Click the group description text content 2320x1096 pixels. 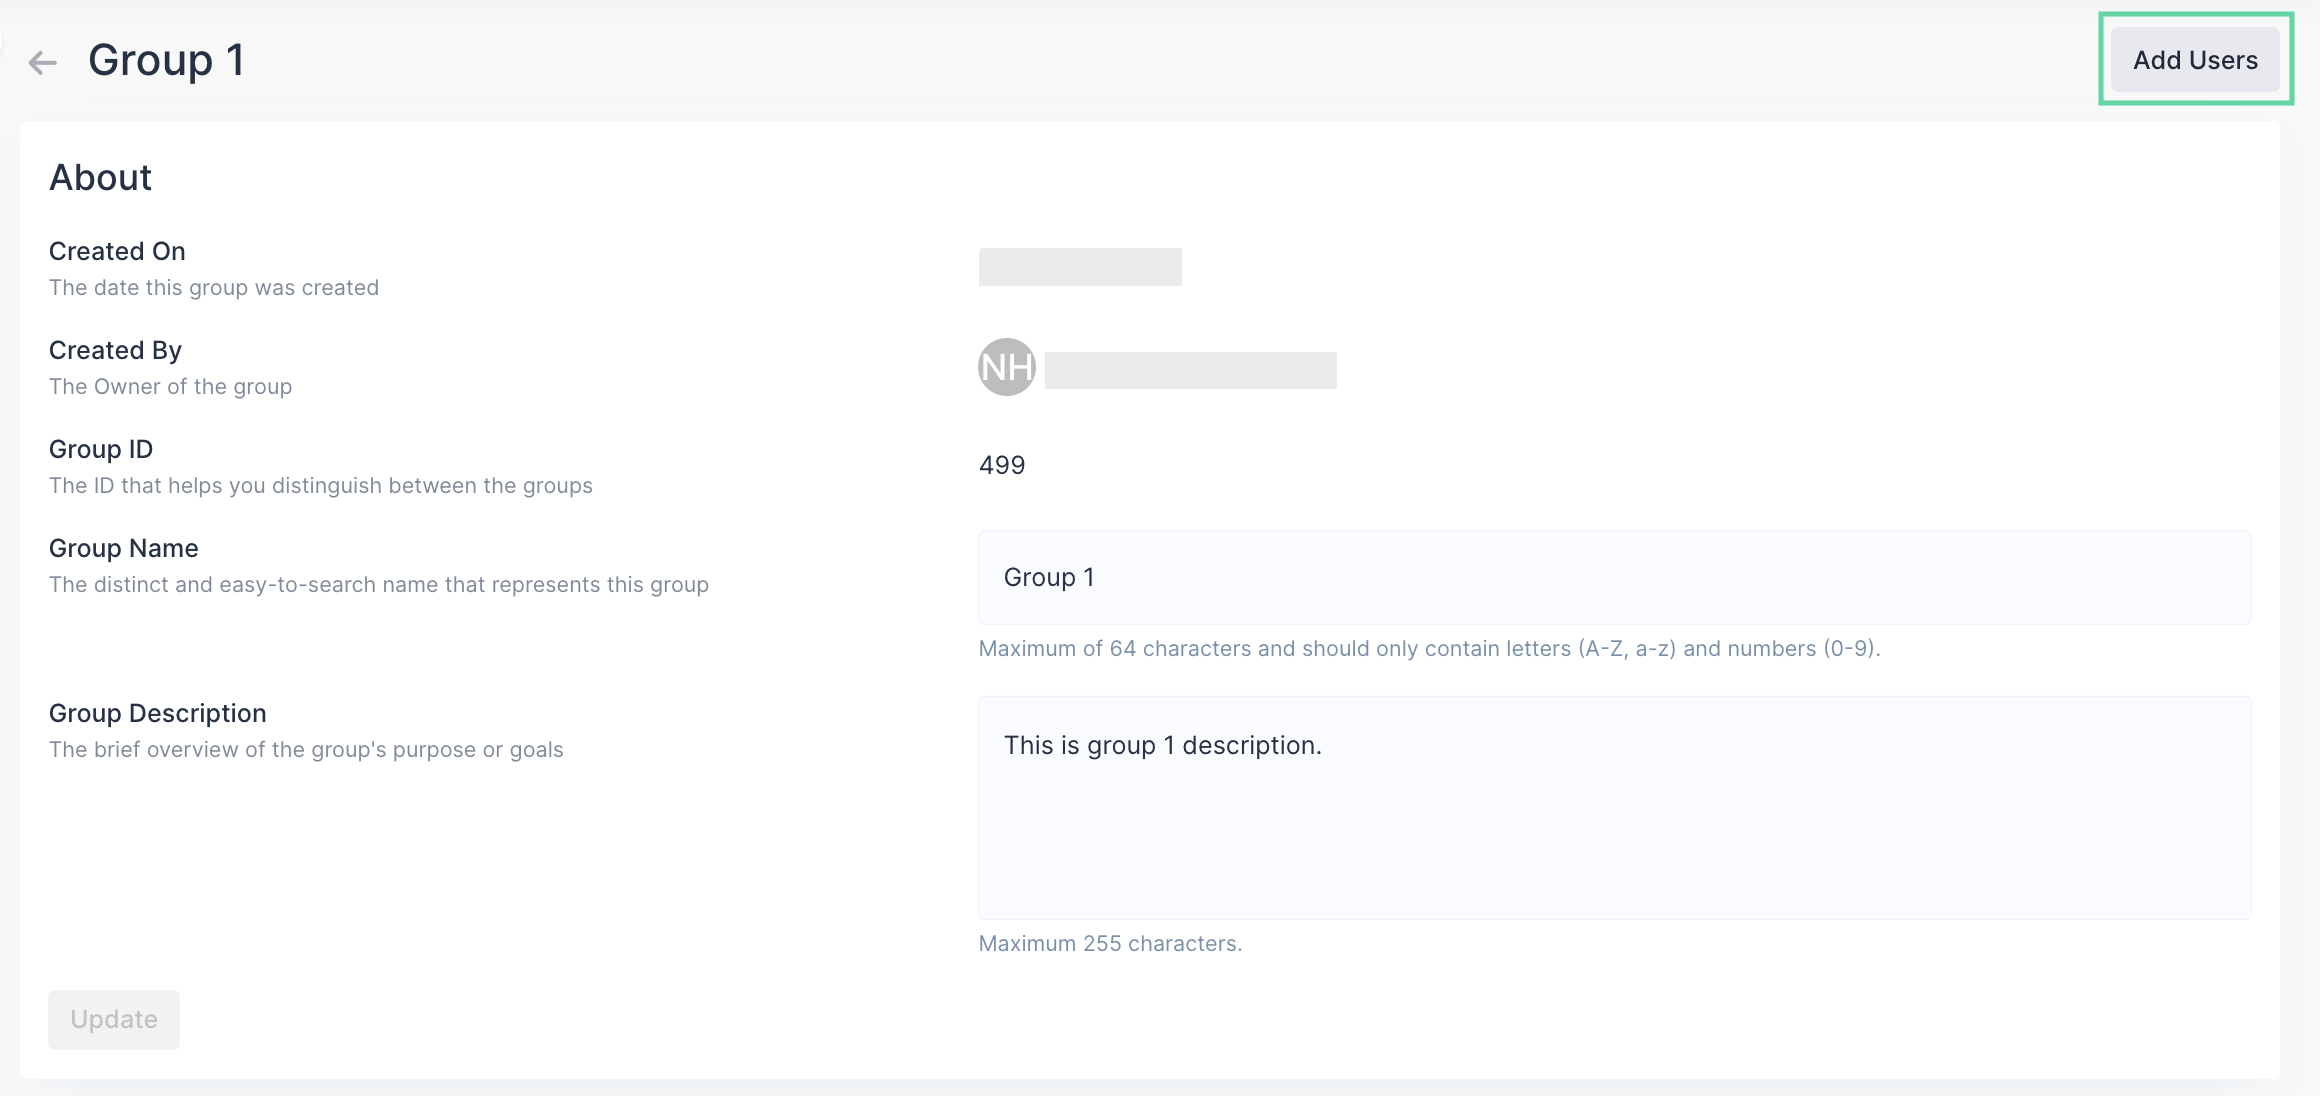coord(1161,745)
